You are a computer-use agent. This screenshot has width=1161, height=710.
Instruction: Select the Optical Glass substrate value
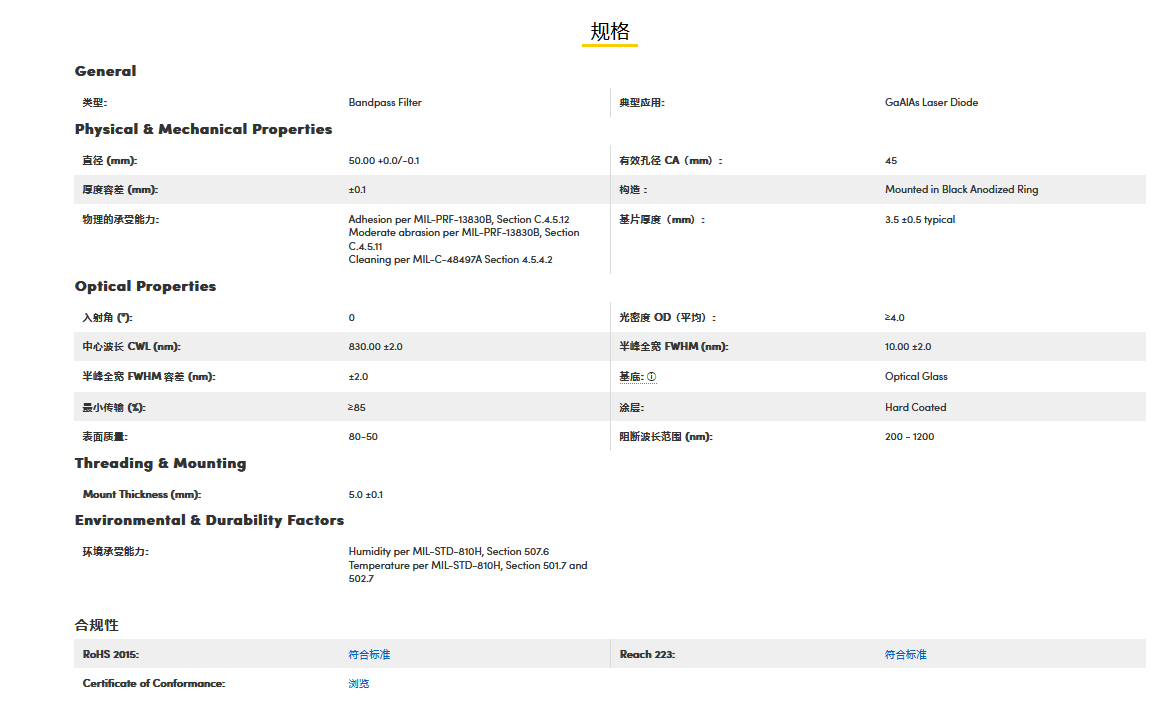916,377
